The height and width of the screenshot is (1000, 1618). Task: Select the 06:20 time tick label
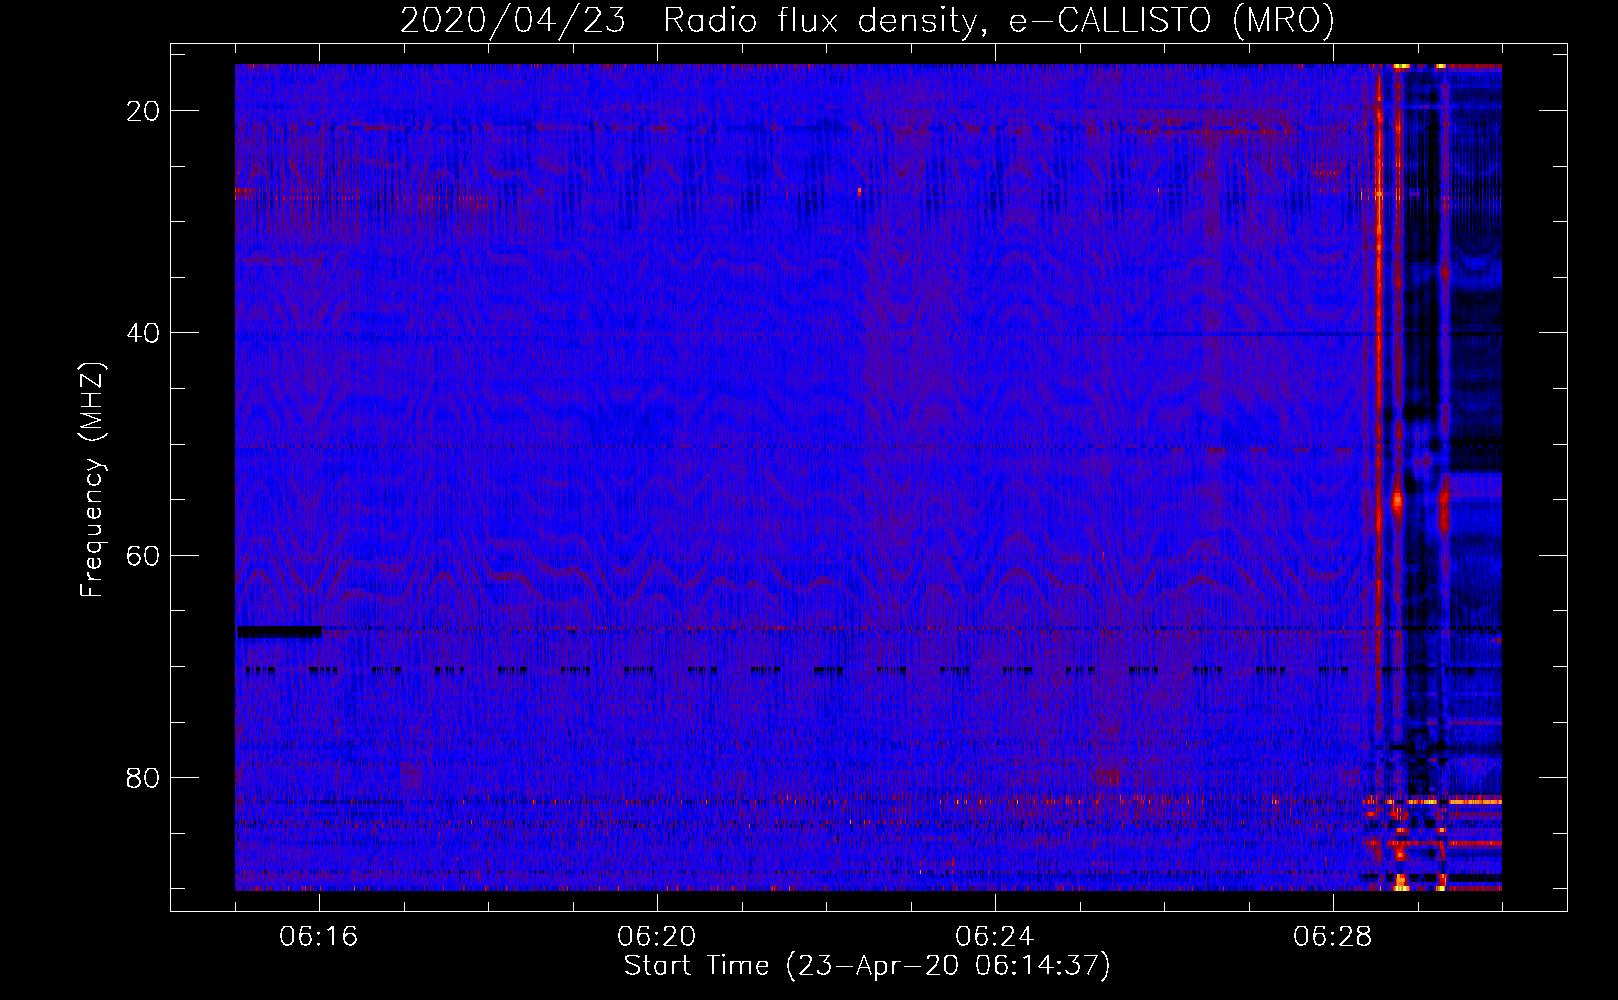click(x=657, y=937)
